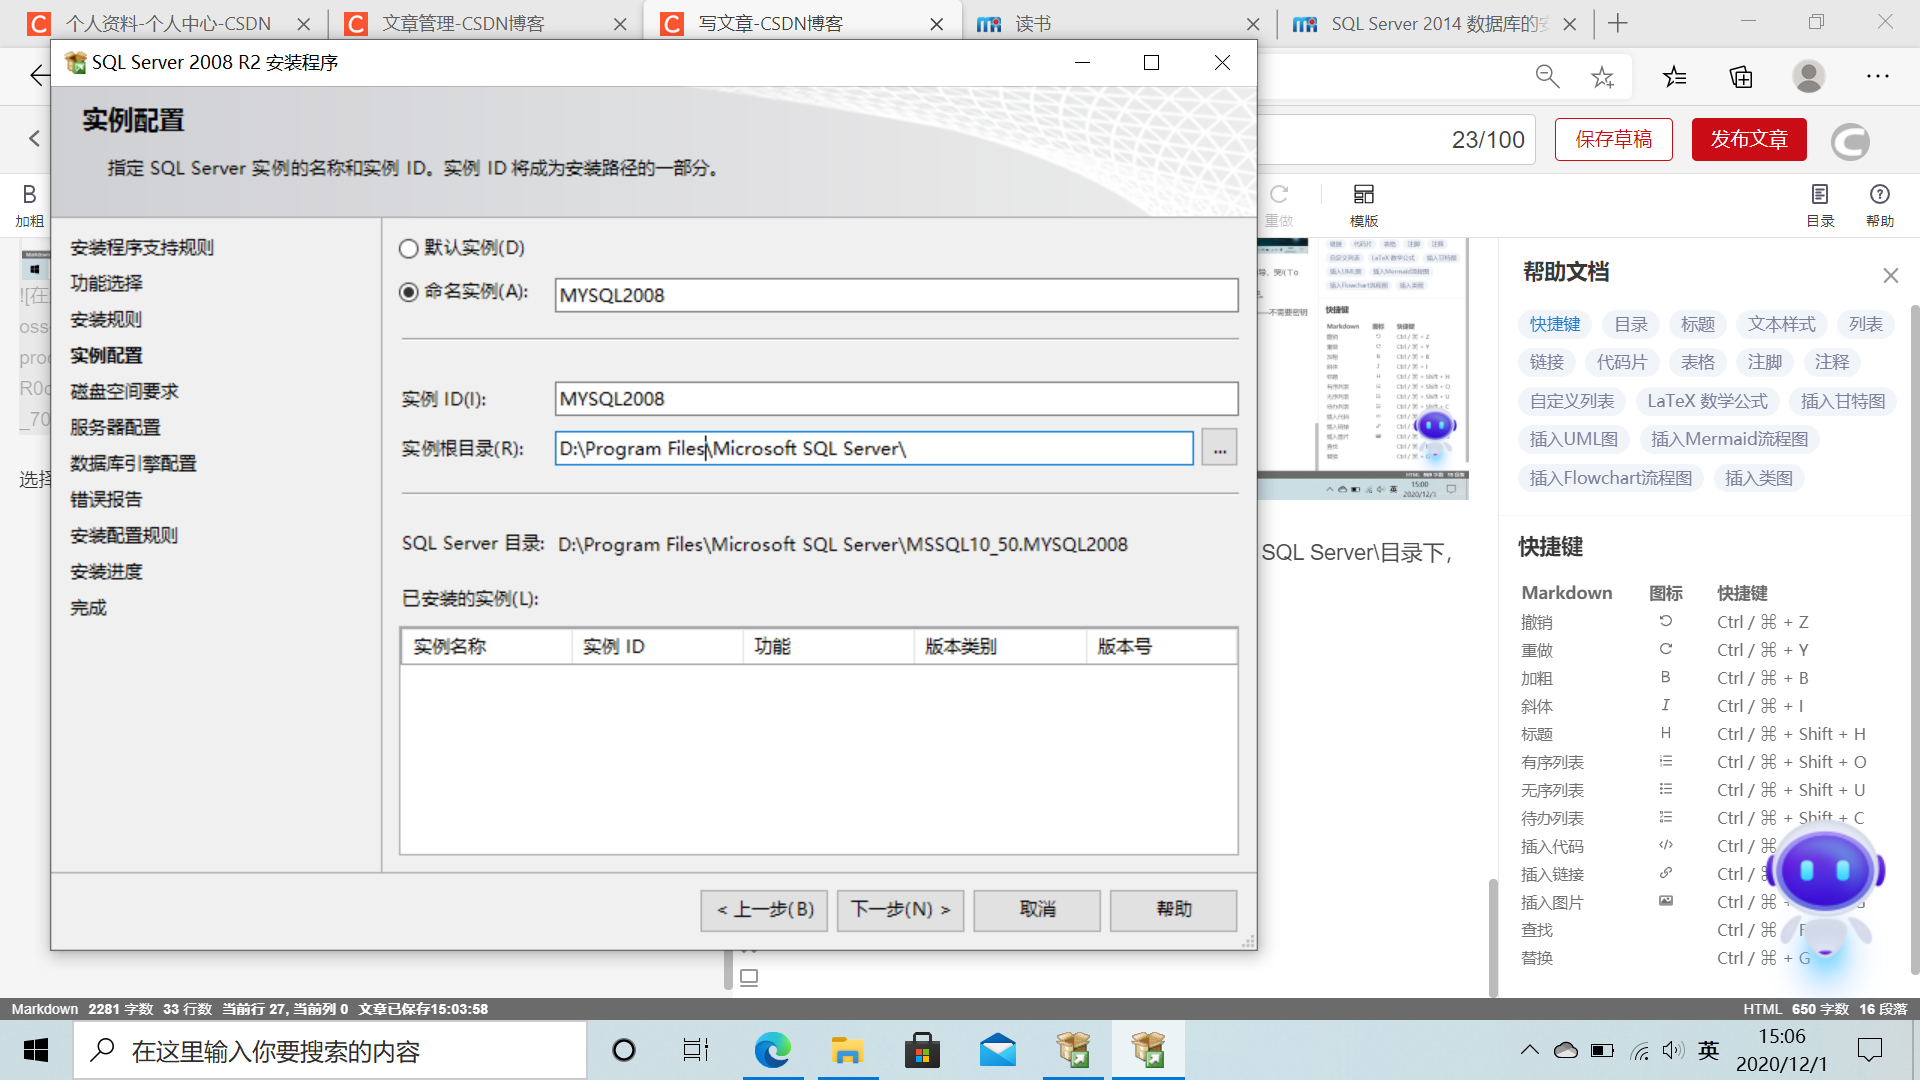Viewport: 1920px width, 1080px height.
Task: Go back with the 上一步(B) button
Action: pyautogui.click(x=764, y=910)
